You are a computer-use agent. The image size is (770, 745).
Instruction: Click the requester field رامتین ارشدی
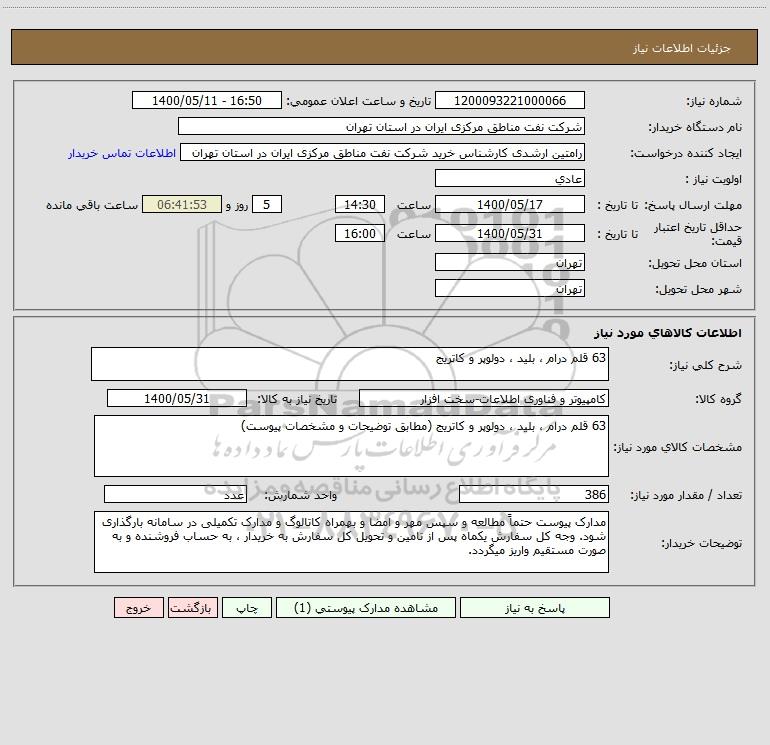click(x=383, y=152)
